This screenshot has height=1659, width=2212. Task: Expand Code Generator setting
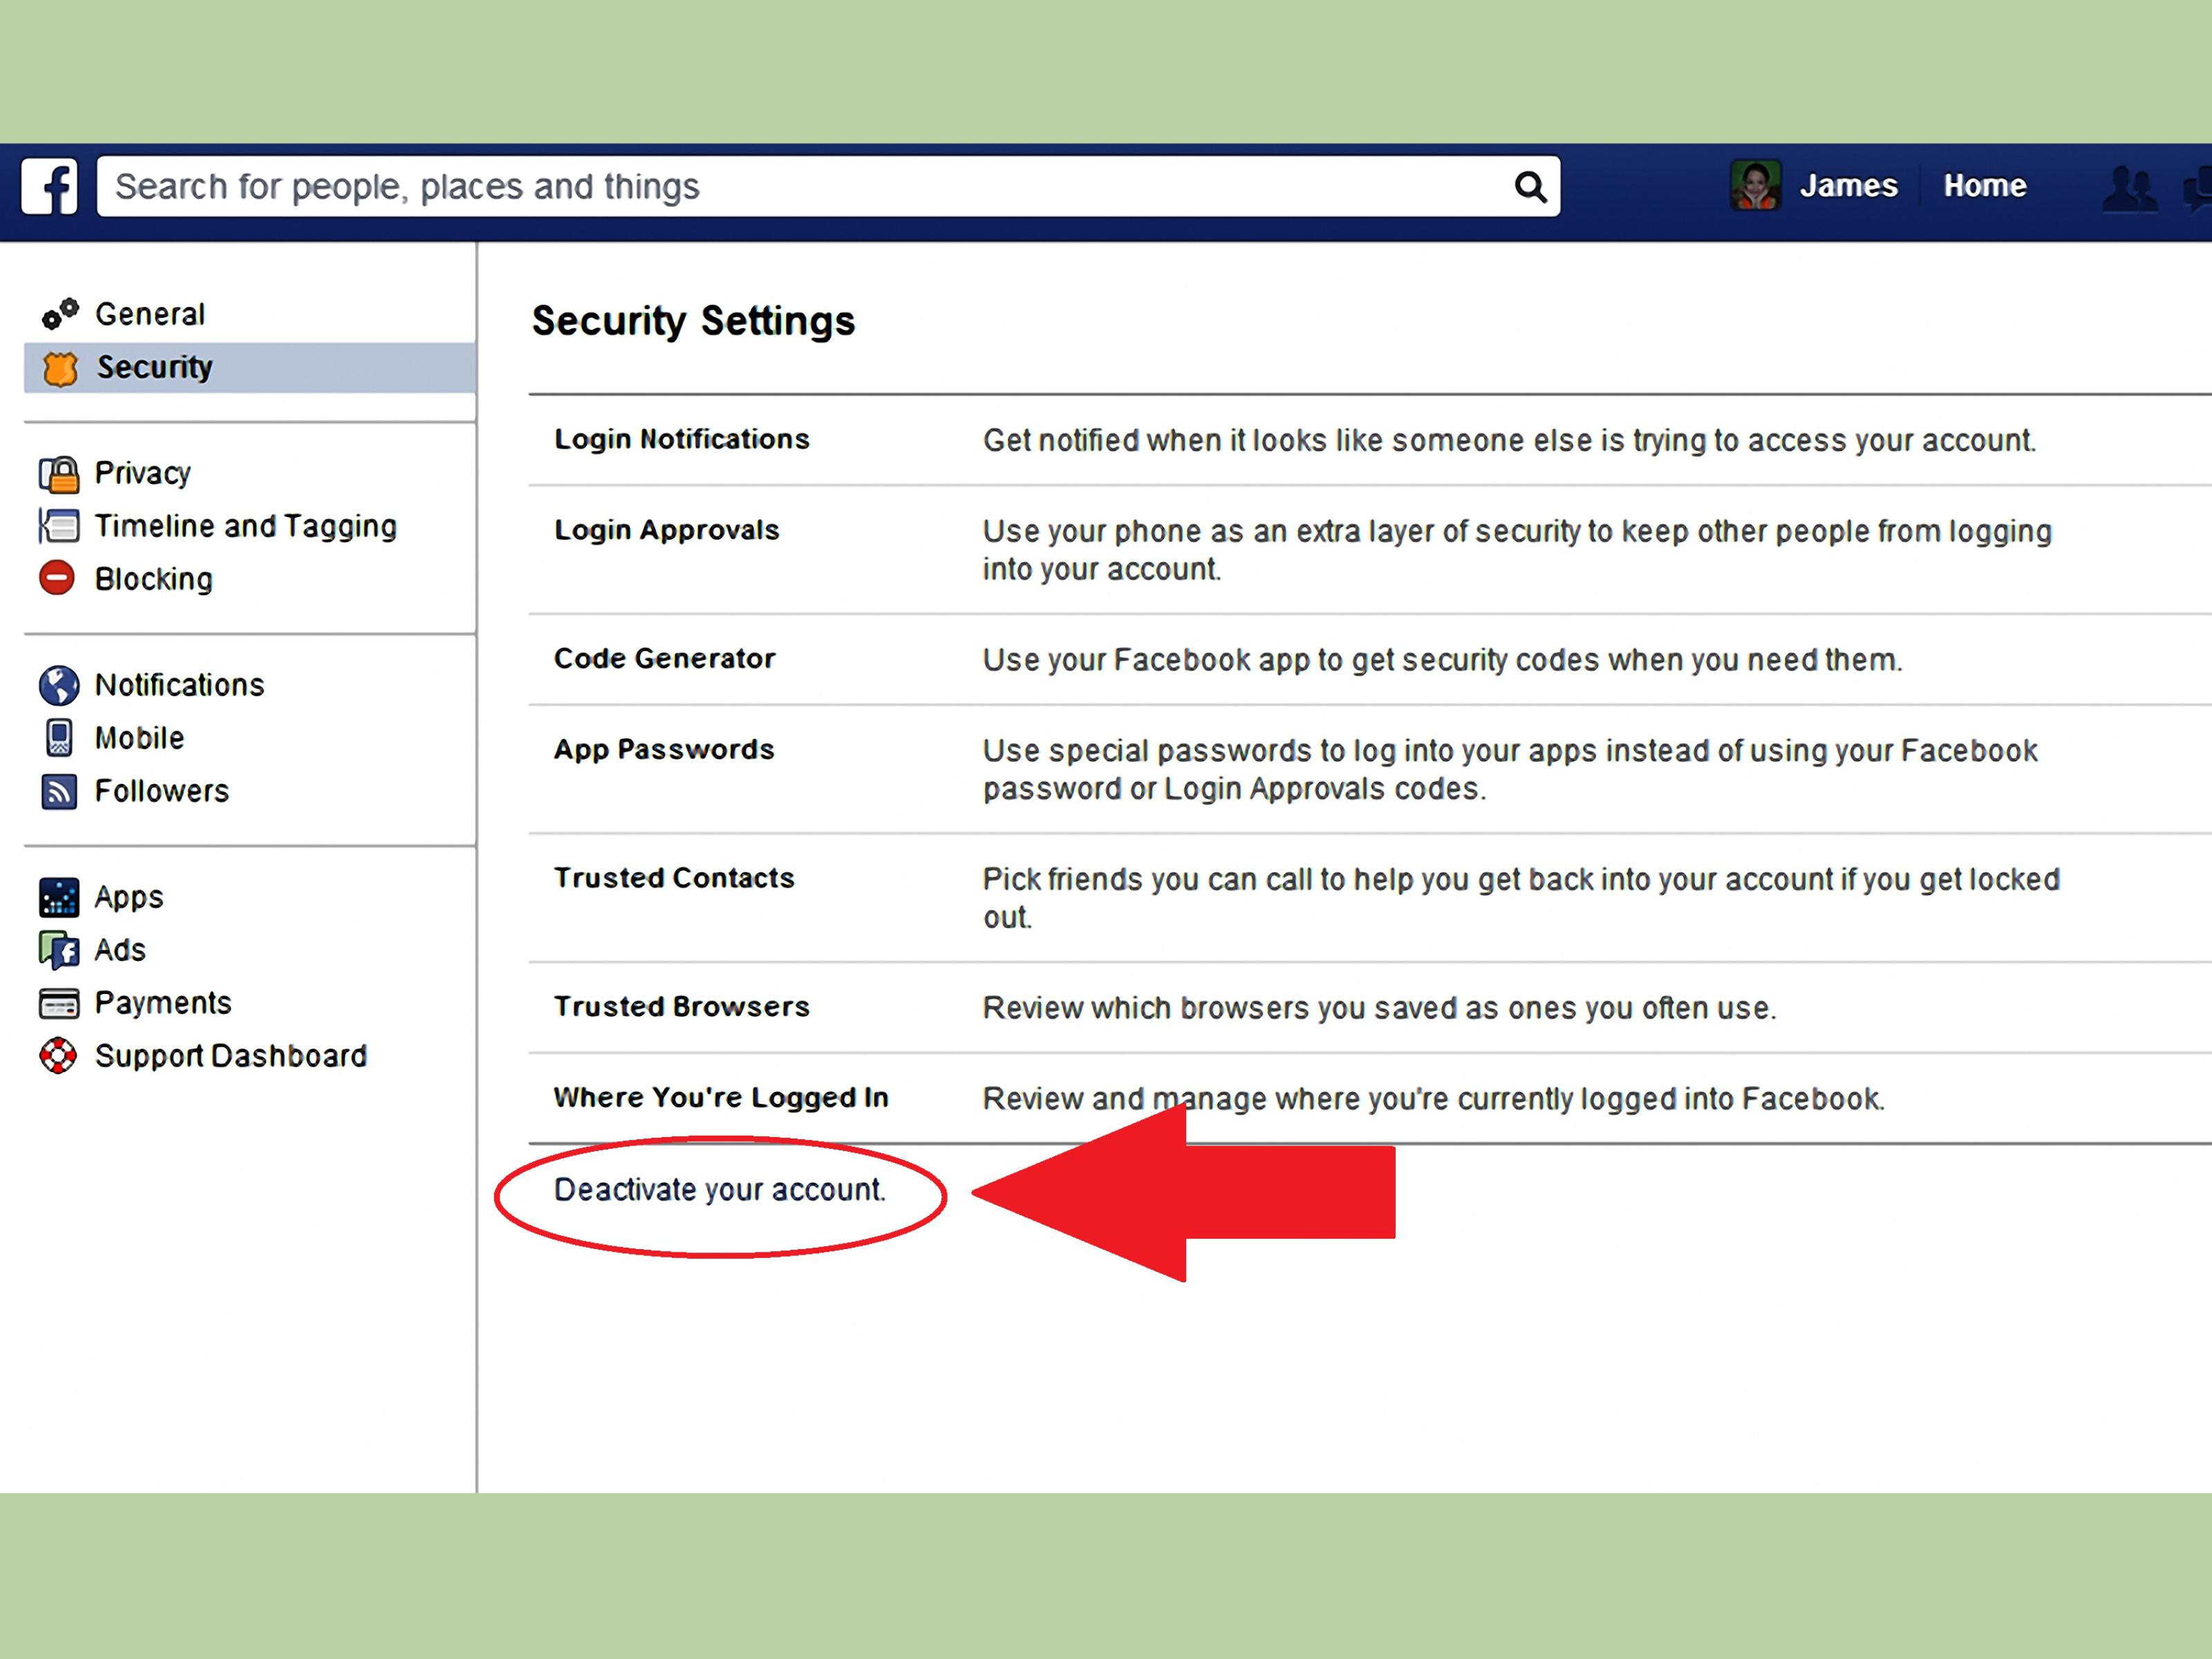click(x=1370, y=660)
